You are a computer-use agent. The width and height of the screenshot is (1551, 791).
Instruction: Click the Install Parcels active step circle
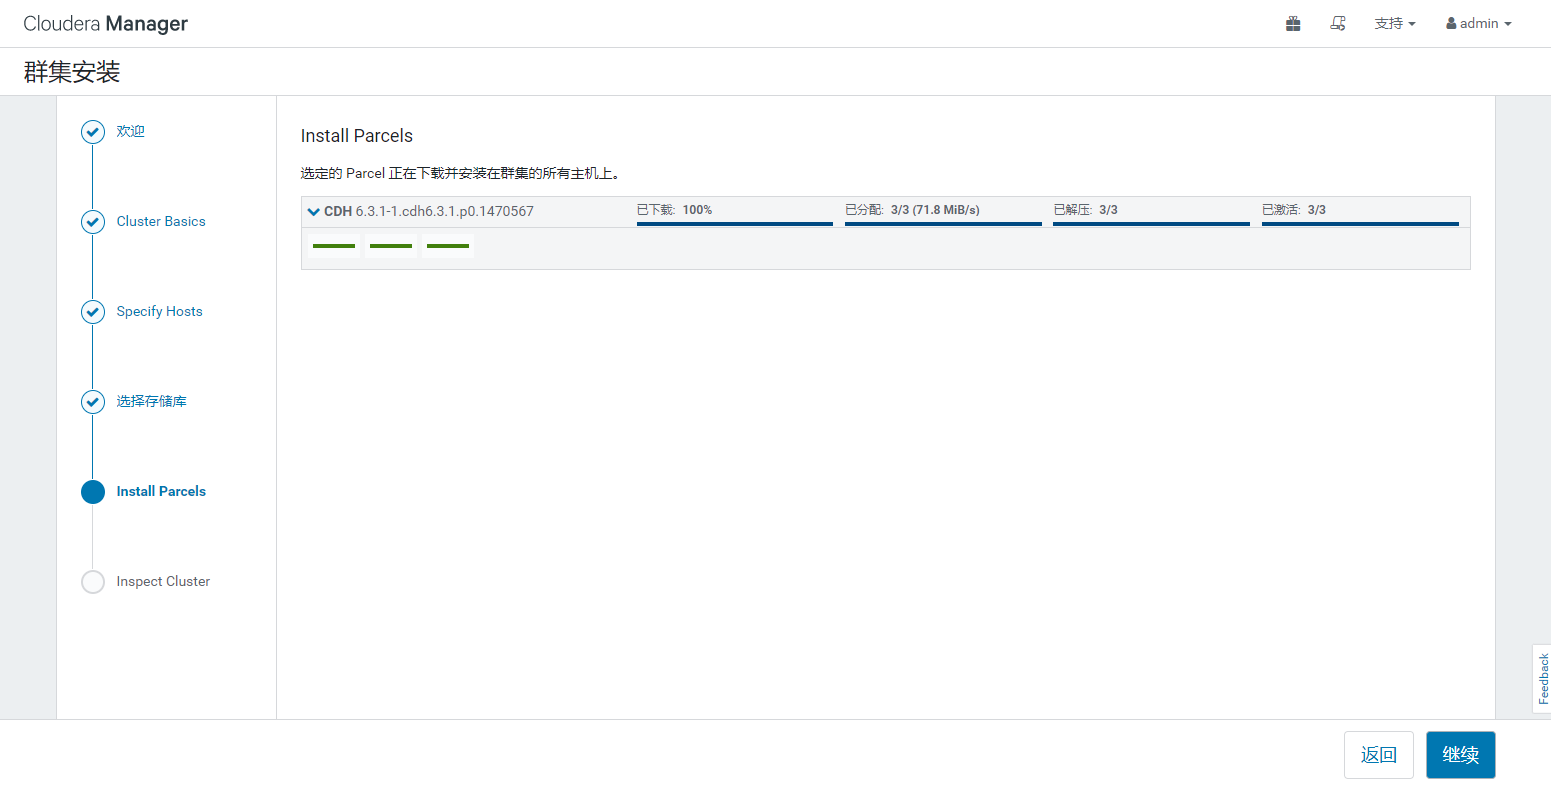tap(93, 492)
